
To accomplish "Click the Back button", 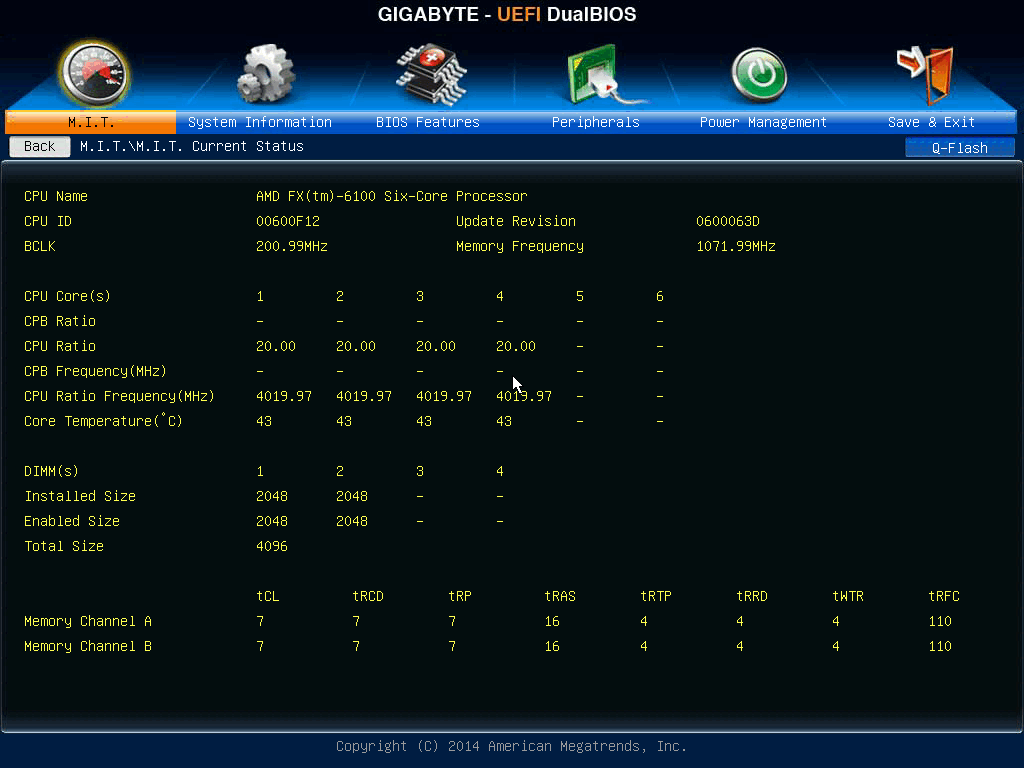I will 40,146.
